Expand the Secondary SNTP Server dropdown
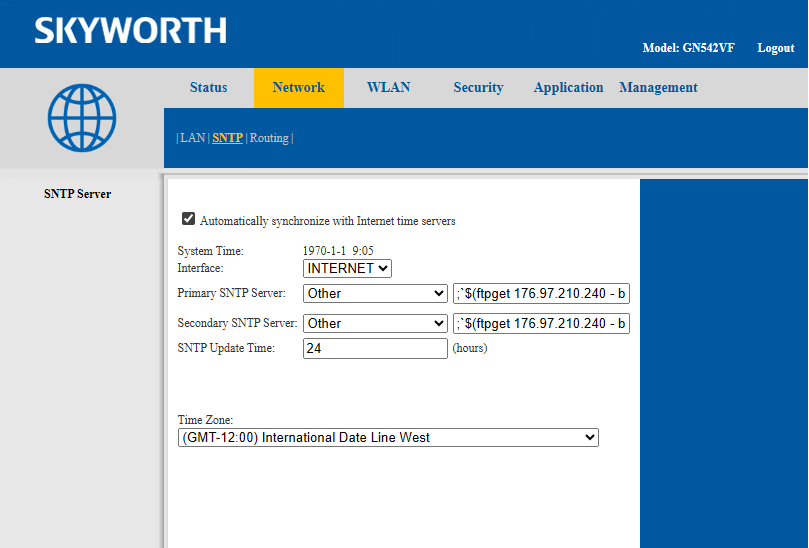Screen dimensions: 809x548 375,323
